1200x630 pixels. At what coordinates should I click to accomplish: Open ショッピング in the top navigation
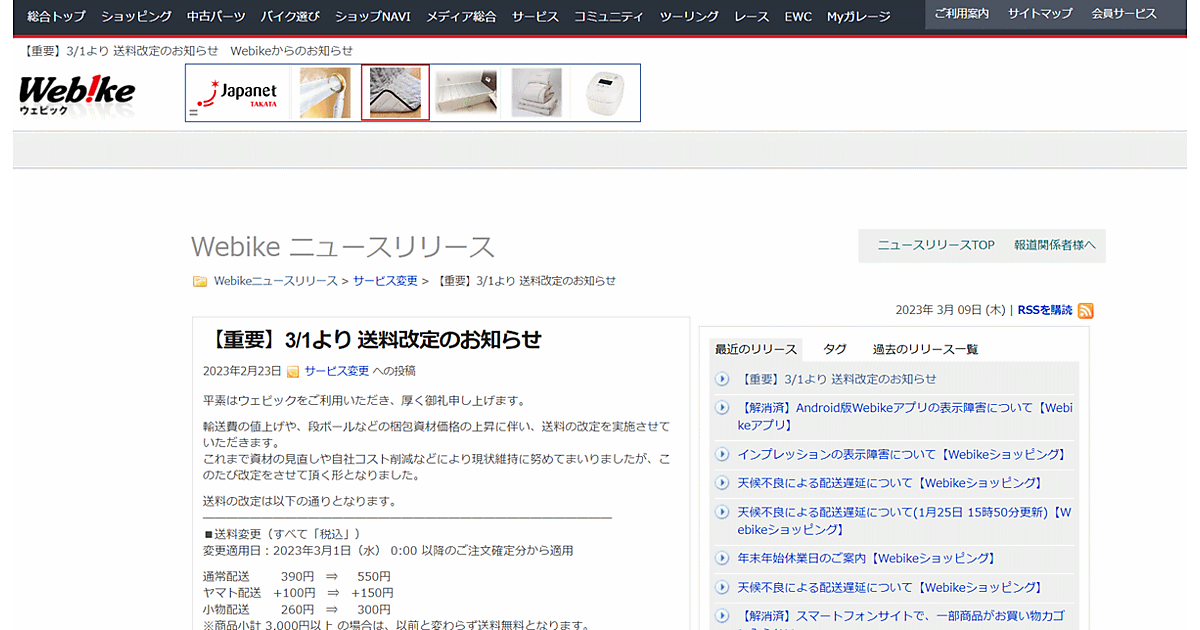(136, 16)
